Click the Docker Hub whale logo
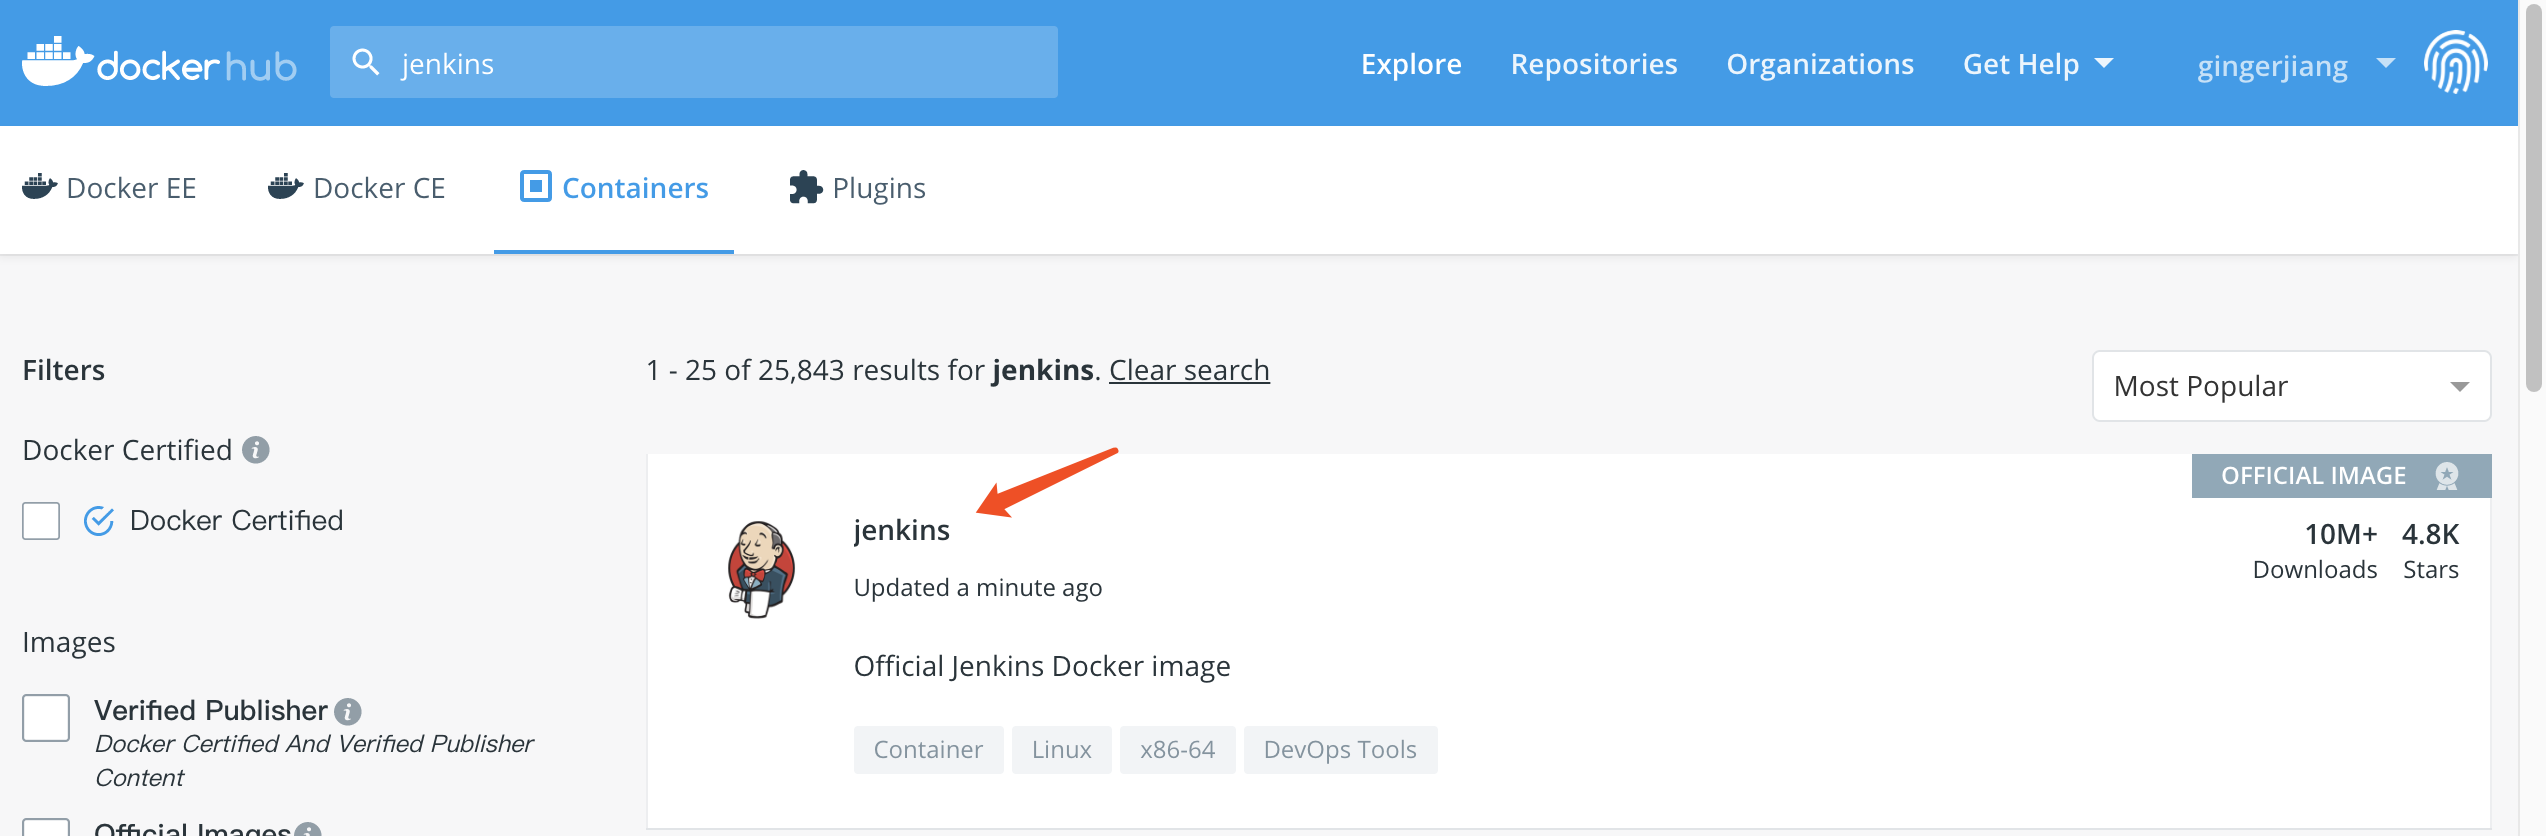This screenshot has height=836, width=2546. (x=159, y=63)
